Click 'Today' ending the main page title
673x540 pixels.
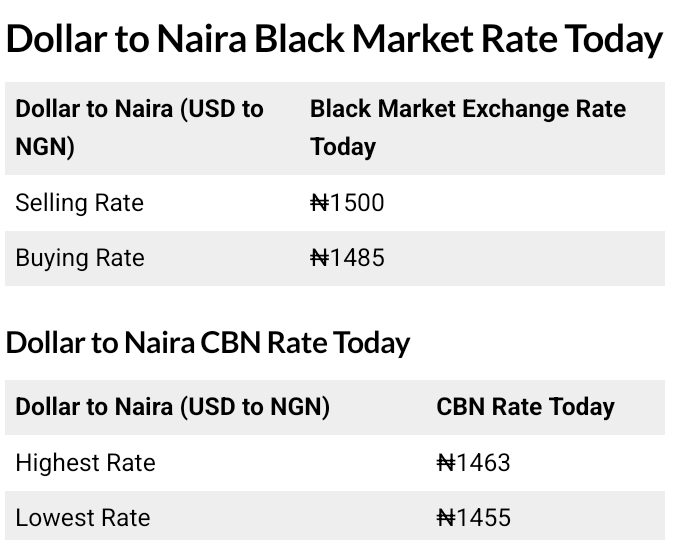612,40
